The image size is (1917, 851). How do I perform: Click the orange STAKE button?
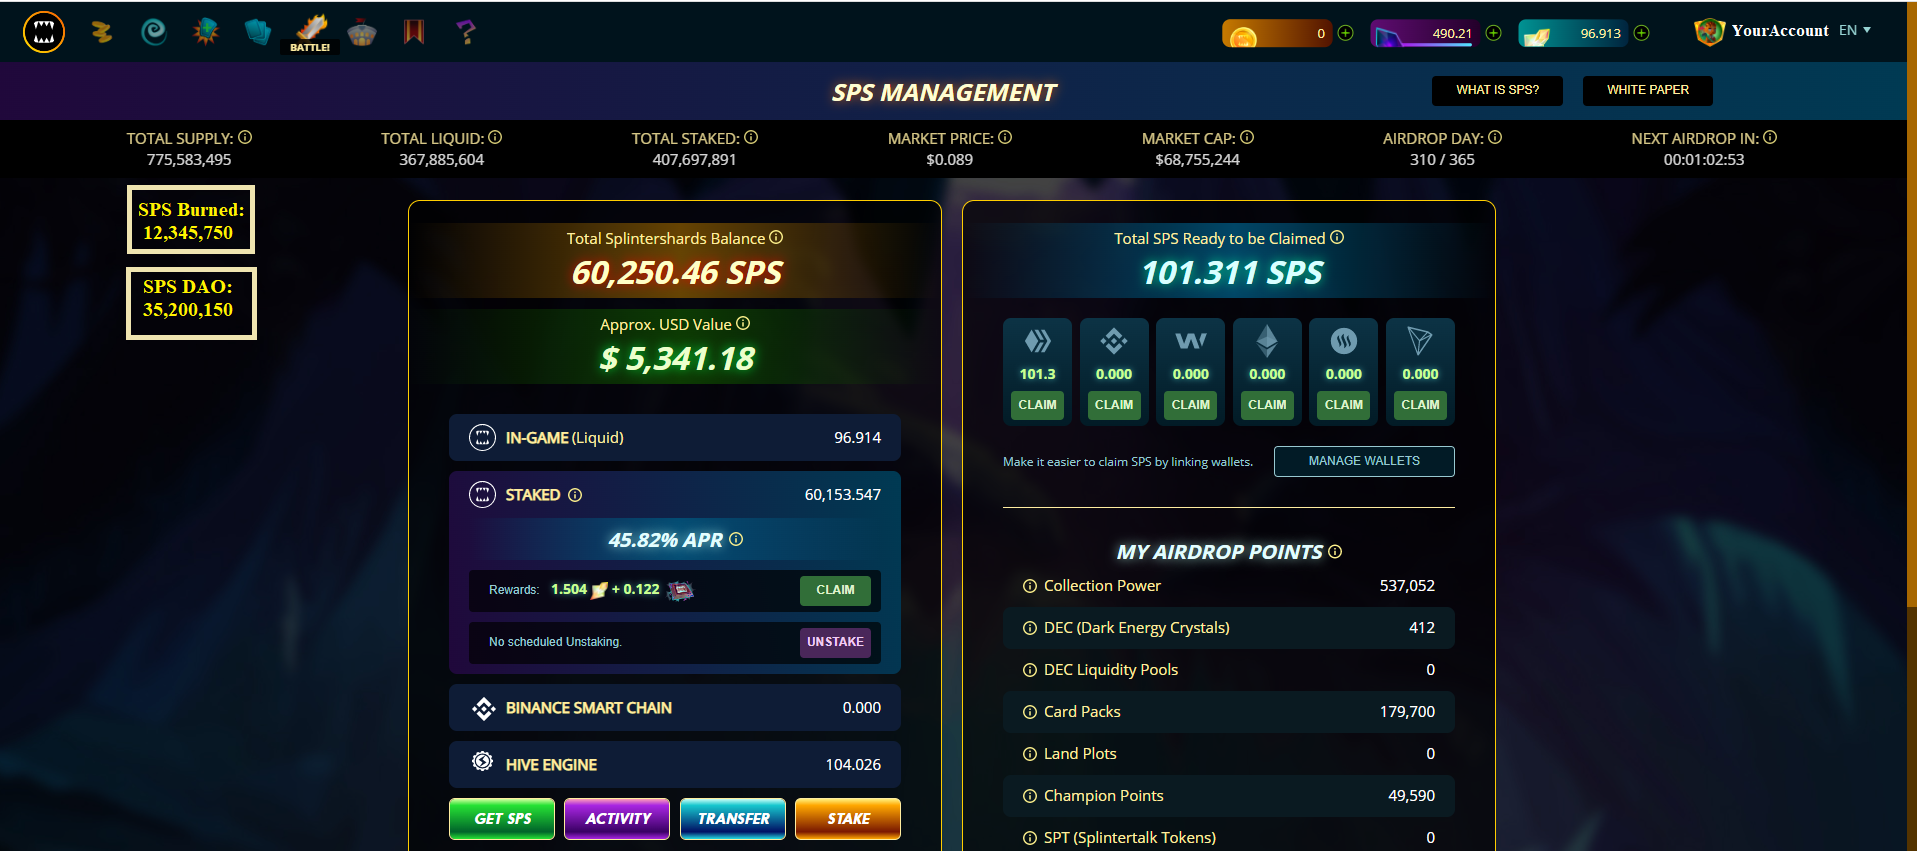click(848, 819)
